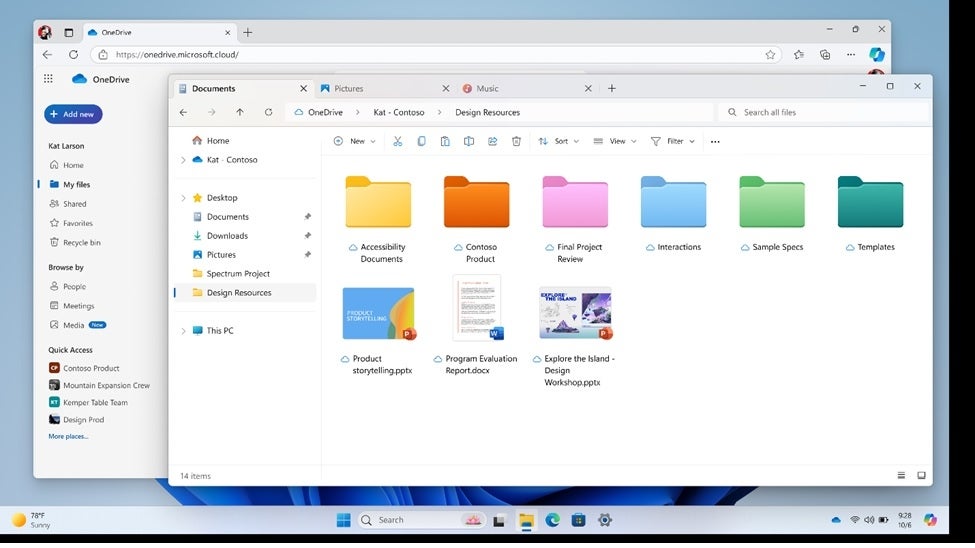Expand the Kat - Contoso tree node
Image resolution: width=975 pixels, height=548 pixels.
coord(183,160)
